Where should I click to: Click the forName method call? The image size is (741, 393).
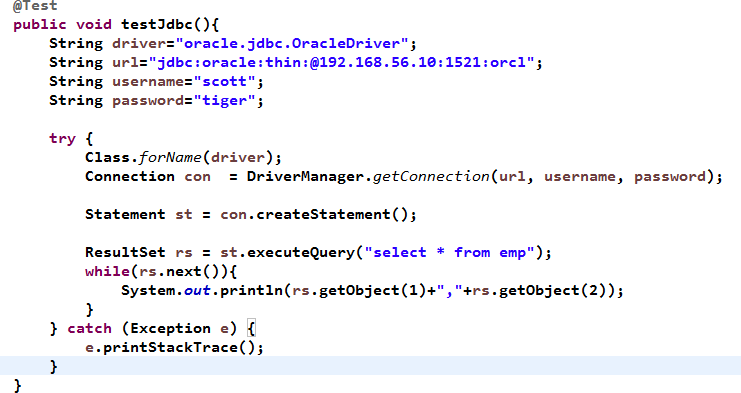click(x=170, y=157)
